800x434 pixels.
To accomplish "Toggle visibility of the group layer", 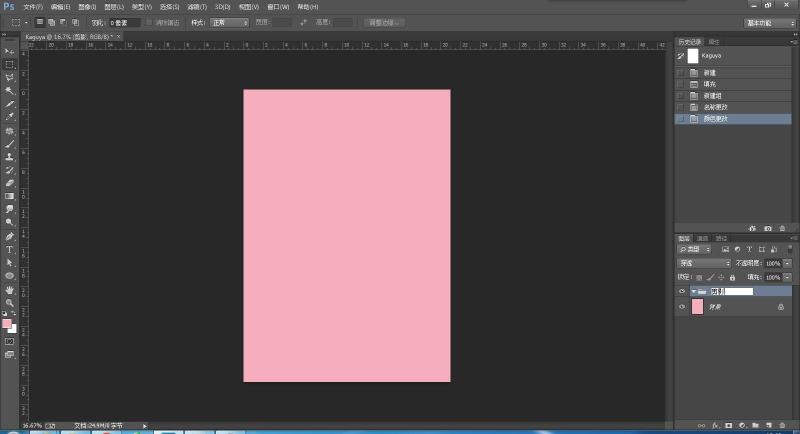I will click(682, 291).
